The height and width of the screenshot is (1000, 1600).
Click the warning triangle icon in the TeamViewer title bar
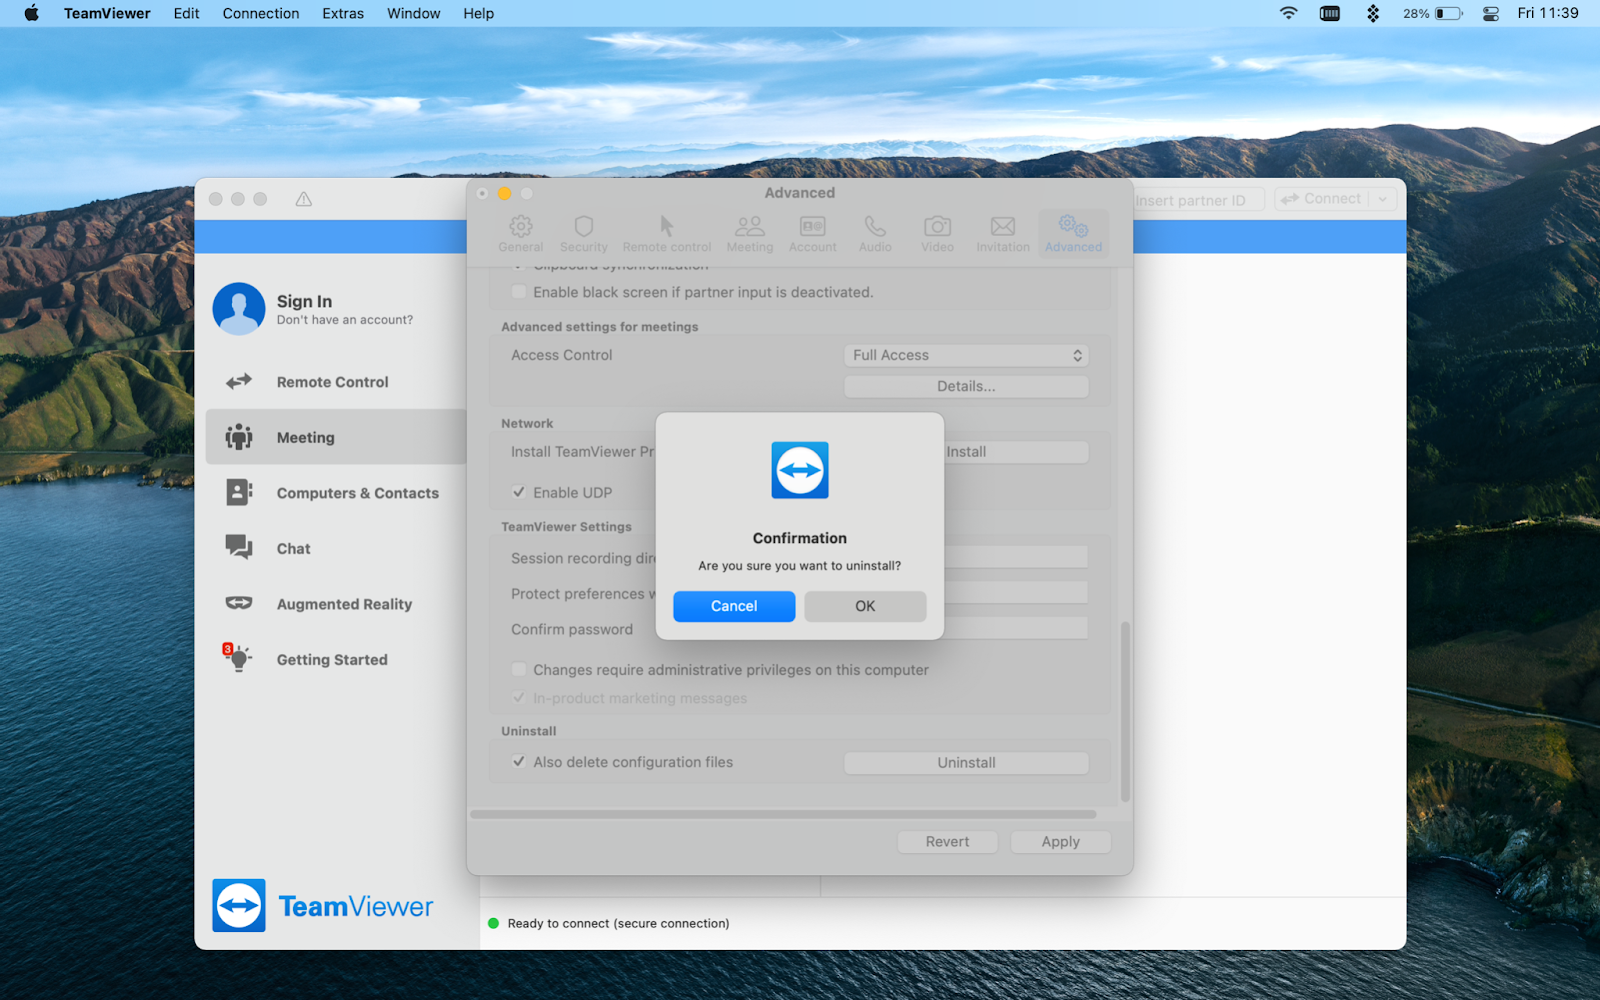[x=304, y=199]
